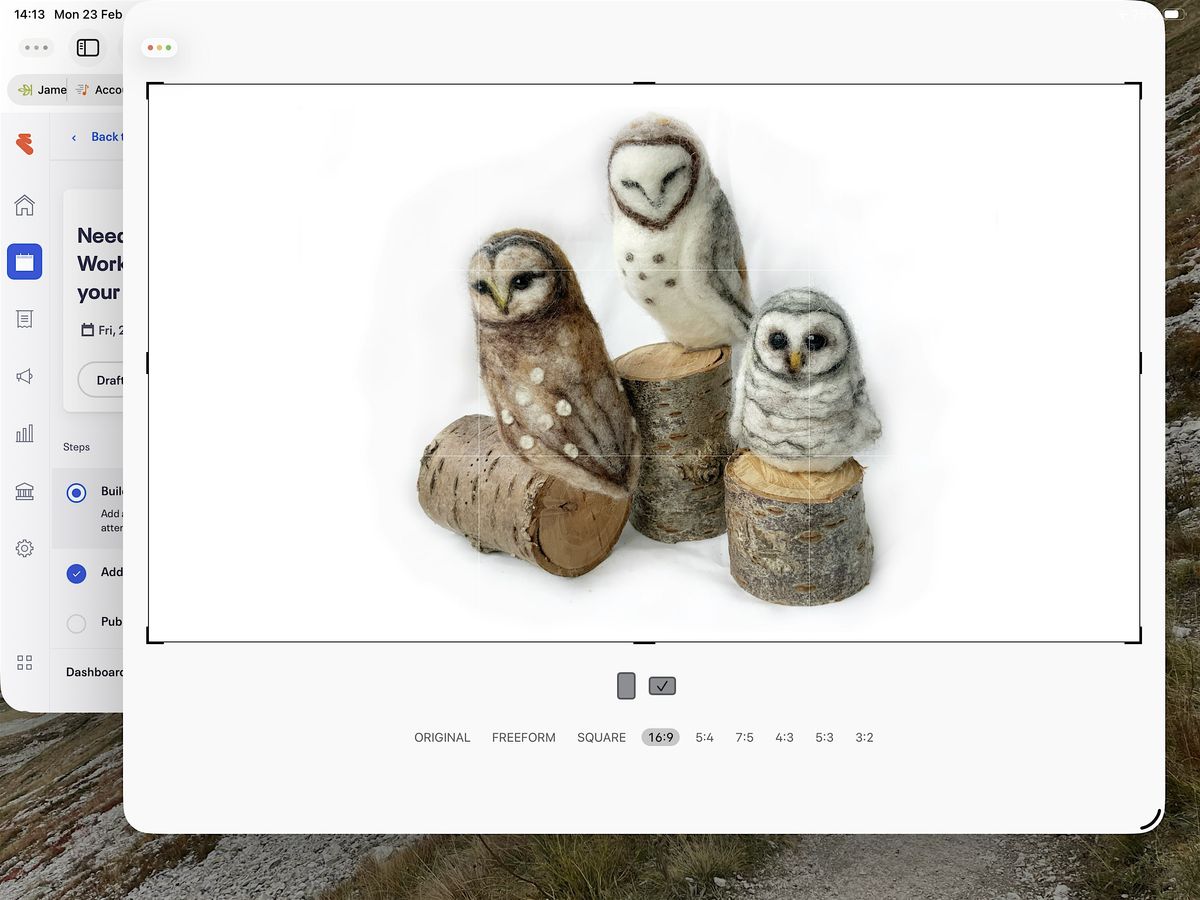Open the Settings gear icon
The height and width of the screenshot is (900, 1200).
pos(25,548)
